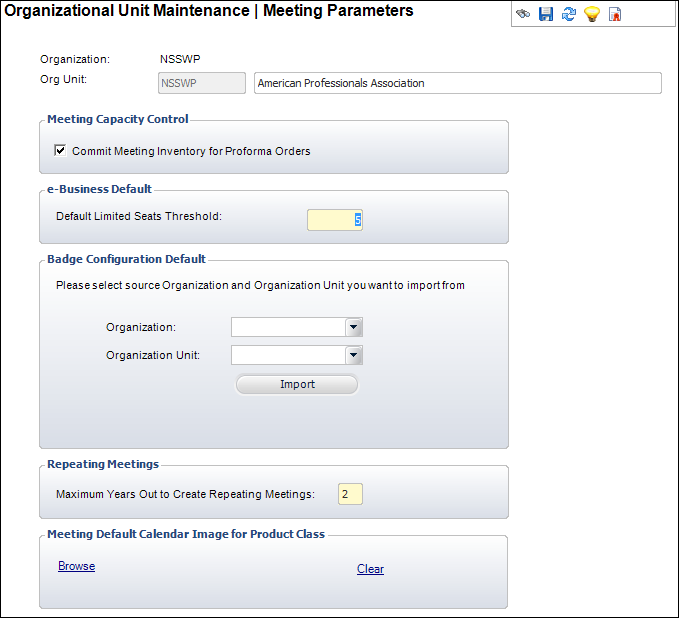The height and width of the screenshot is (618, 679).
Task: Click the binoculars search icon
Action: click(523, 14)
